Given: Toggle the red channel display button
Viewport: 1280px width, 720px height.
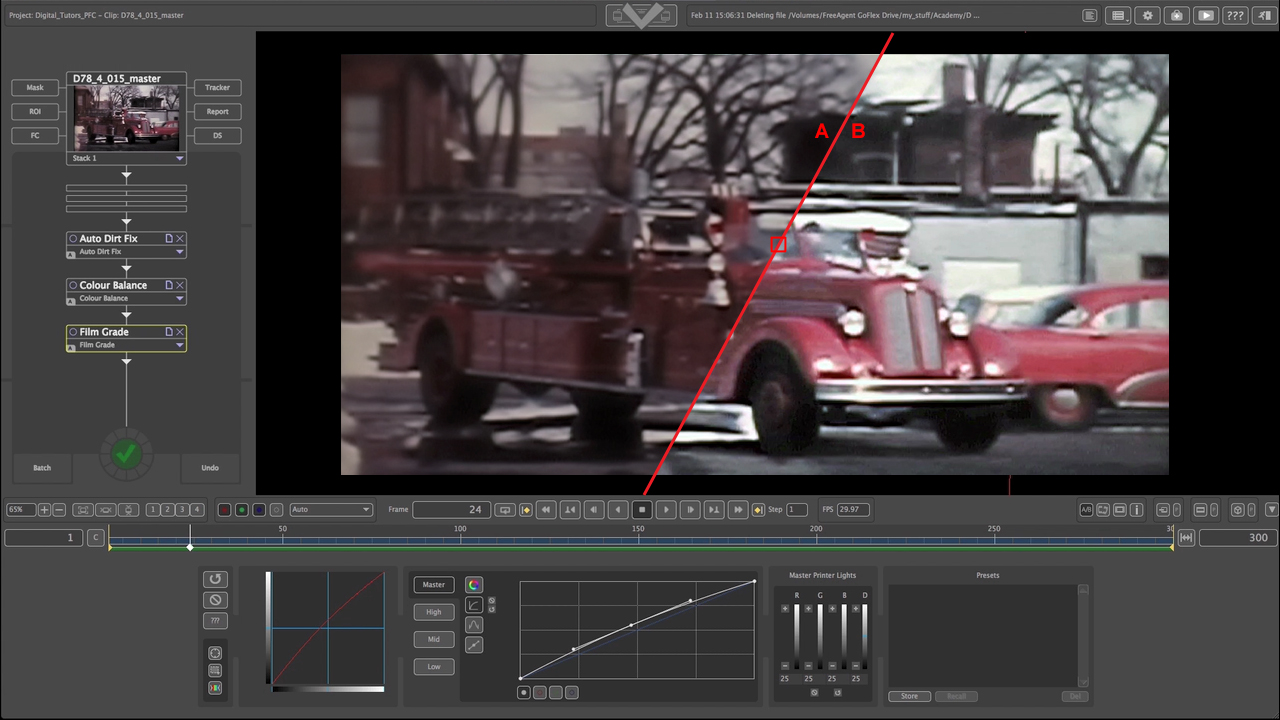Looking at the screenshot, I should [225, 510].
